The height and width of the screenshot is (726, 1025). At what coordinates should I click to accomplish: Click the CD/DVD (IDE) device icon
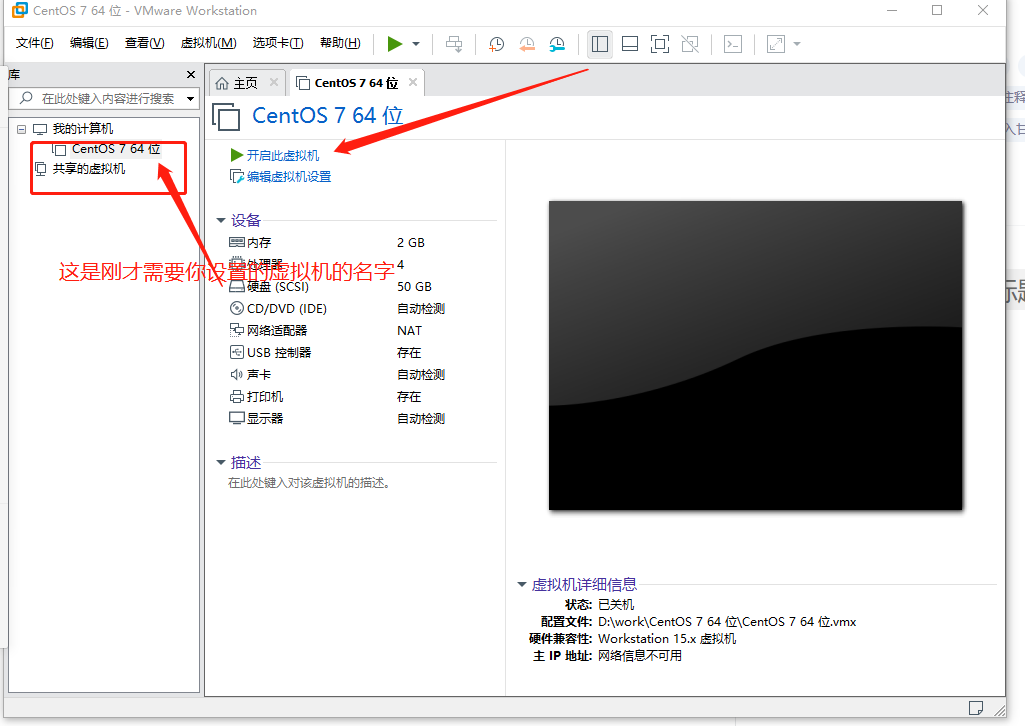click(x=237, y=308)
